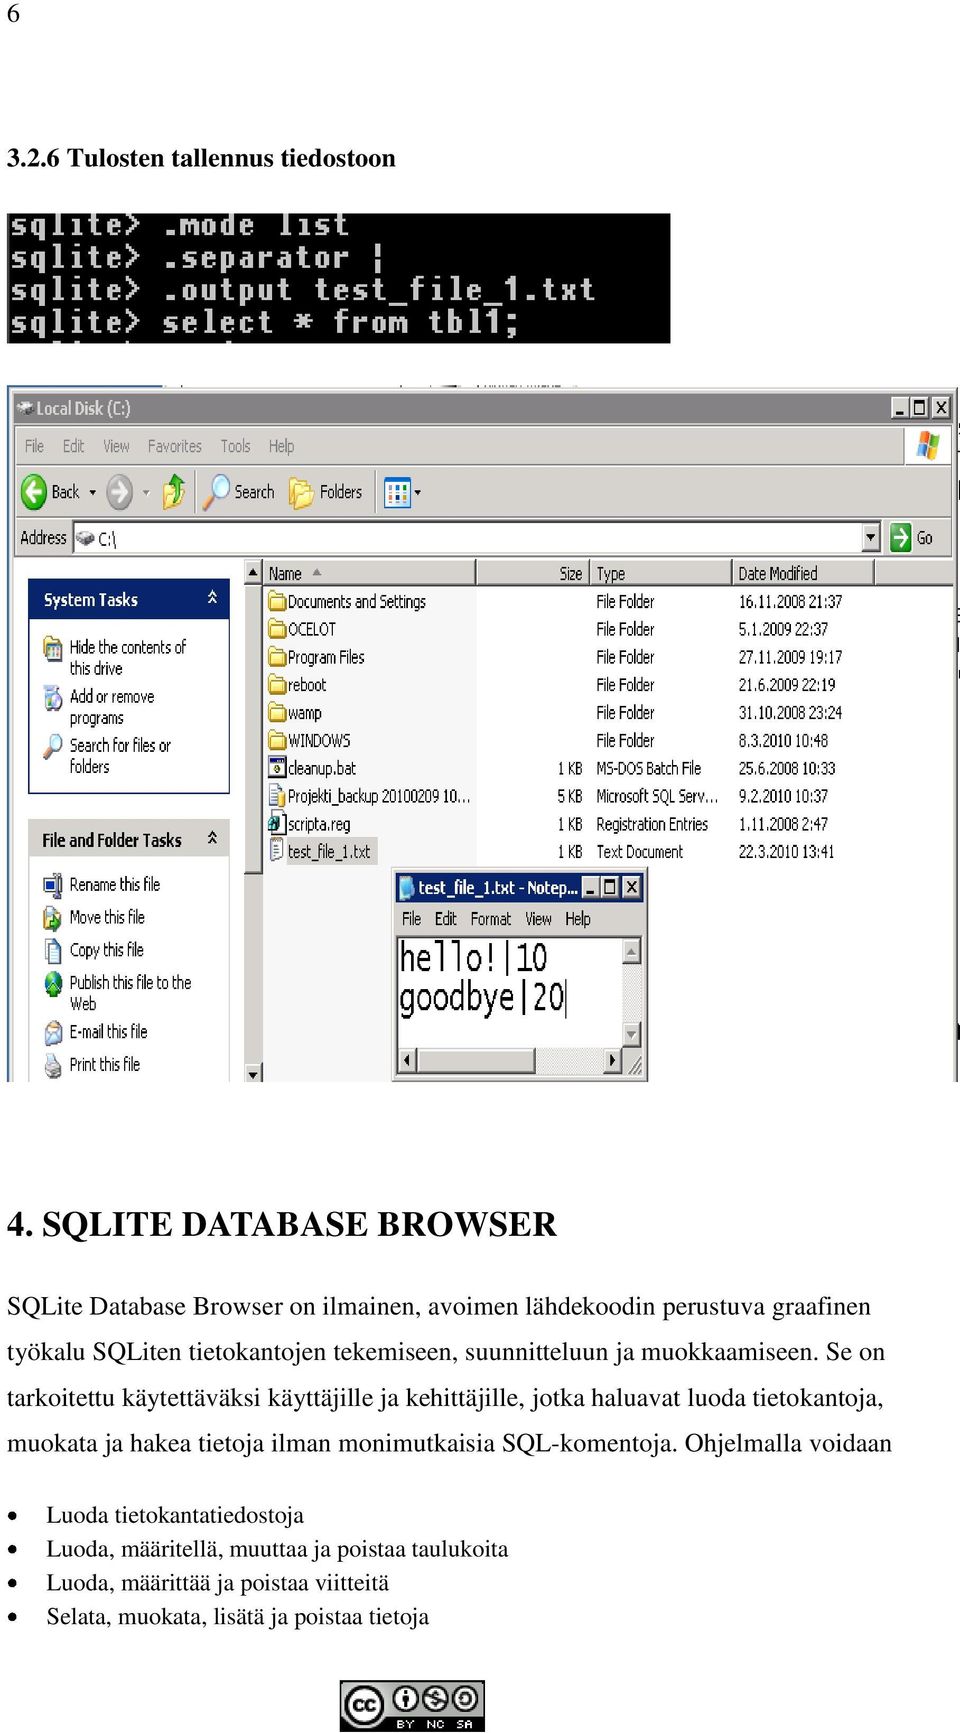Click Hide the contents of this drive
Screen dimensions: 960x1733
[127, 658]
